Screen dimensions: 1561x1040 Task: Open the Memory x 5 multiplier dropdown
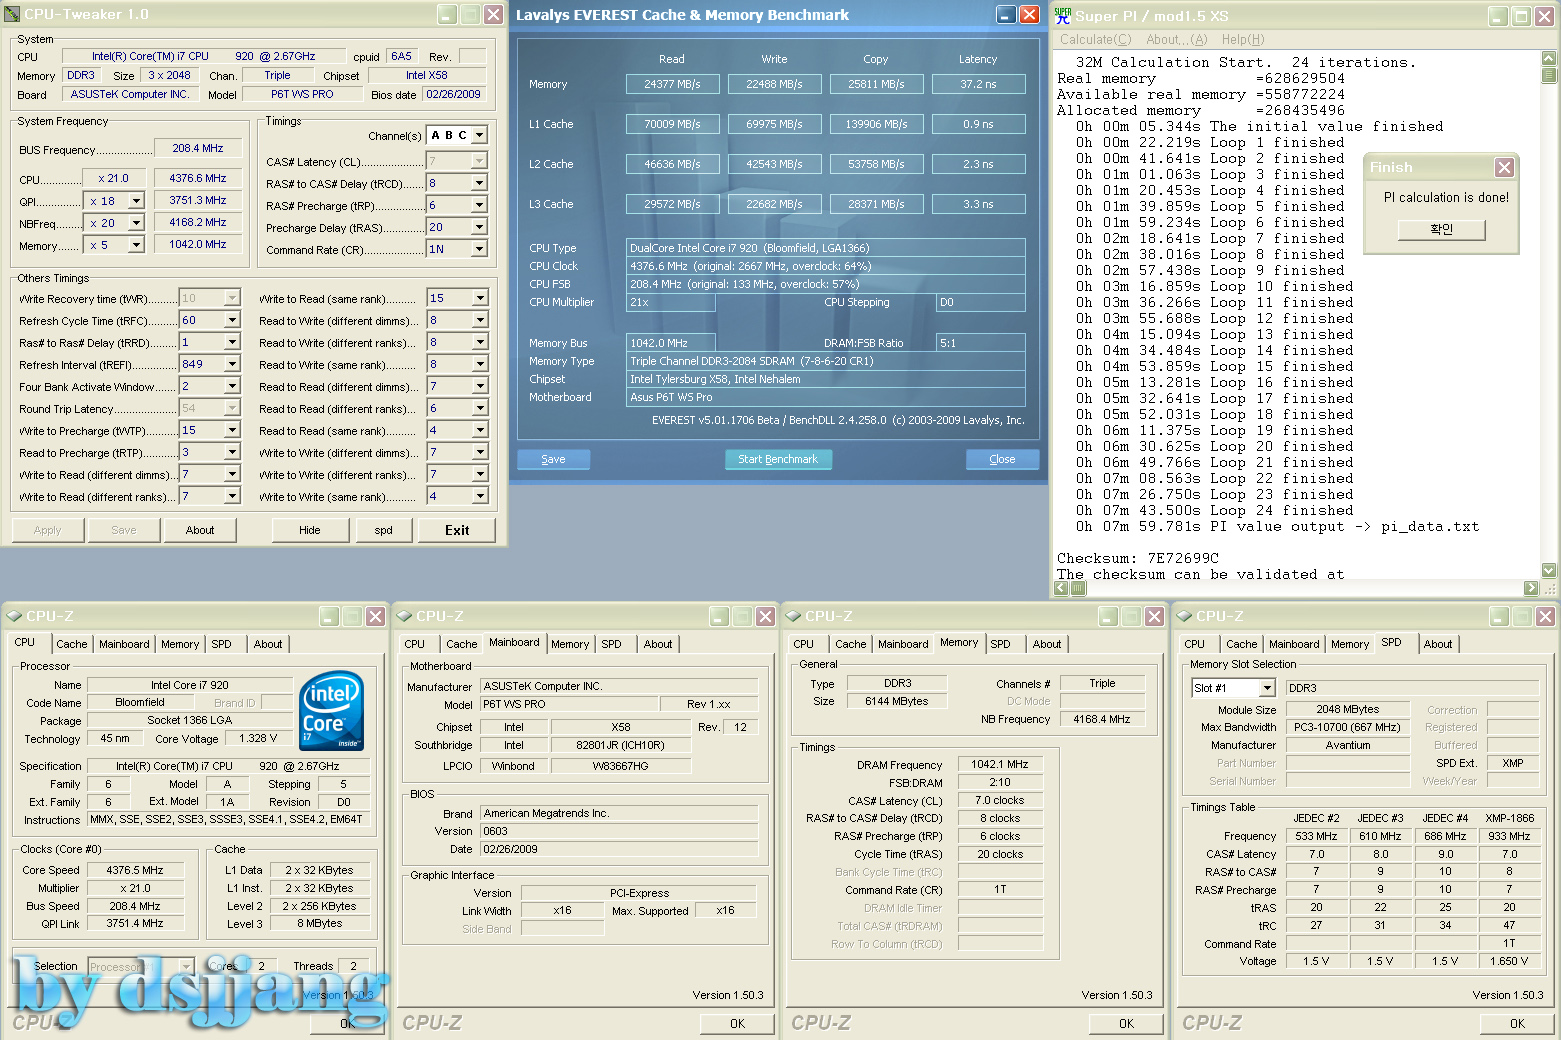click(137, 245)
